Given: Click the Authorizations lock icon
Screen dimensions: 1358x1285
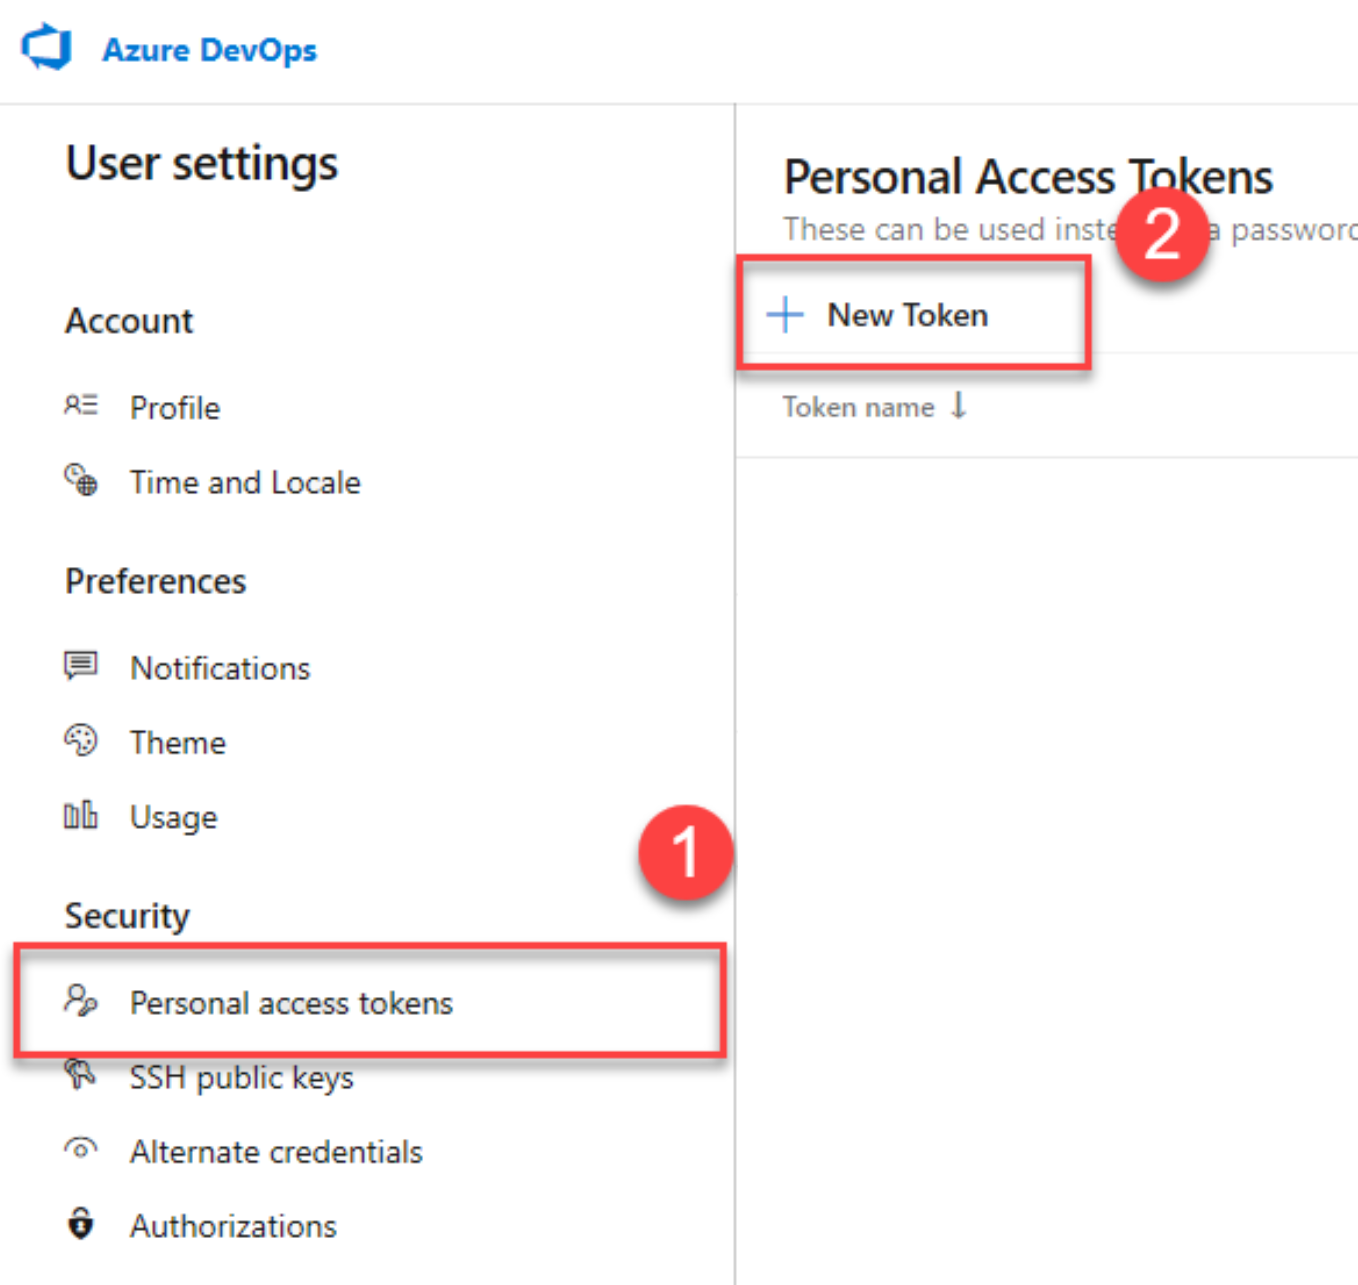Looking at the screenshot, I should 79,1225.
